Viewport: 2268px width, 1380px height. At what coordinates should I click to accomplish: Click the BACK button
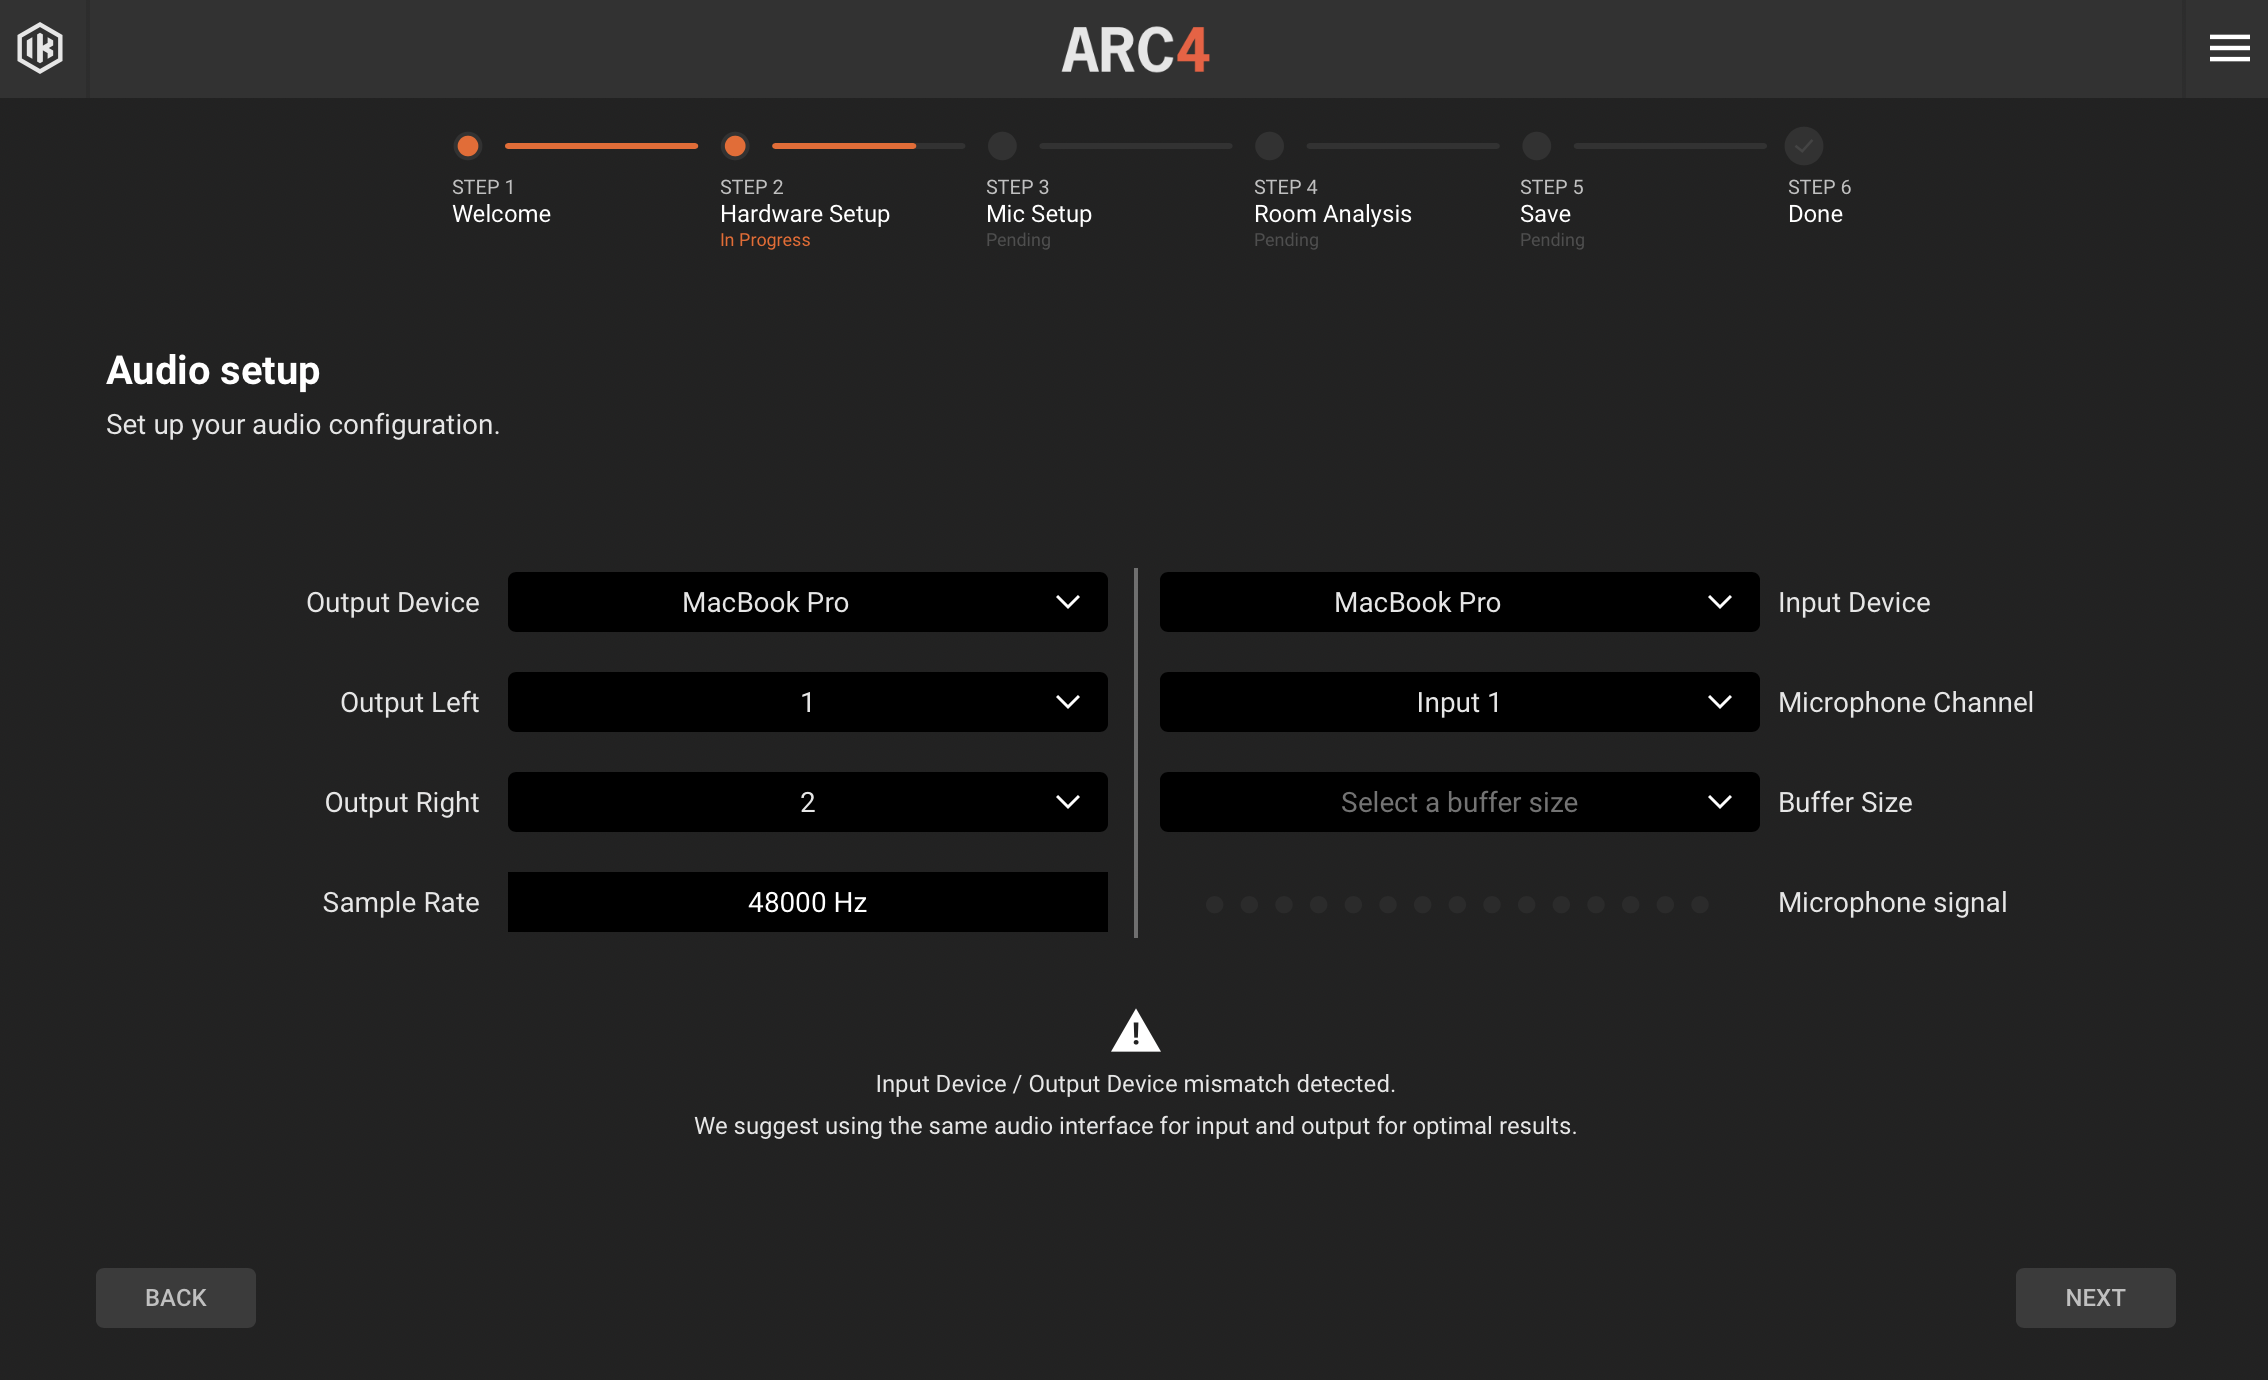point(176,1298)
